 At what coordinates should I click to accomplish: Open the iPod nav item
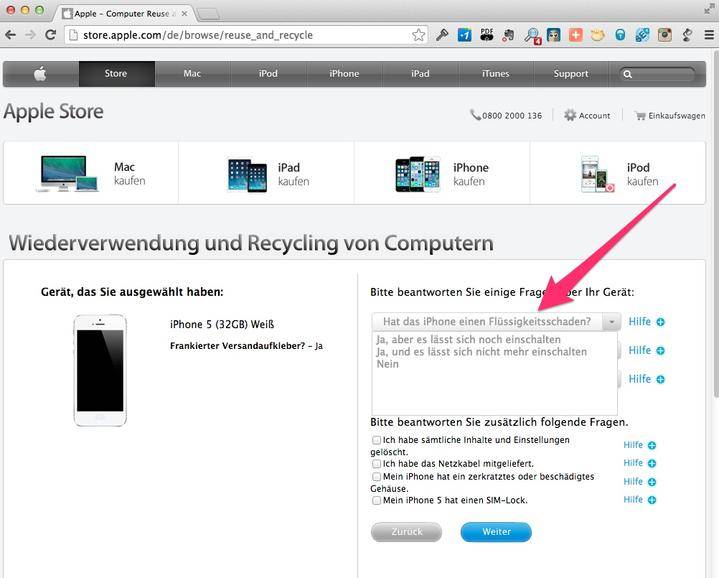(268, 74)
